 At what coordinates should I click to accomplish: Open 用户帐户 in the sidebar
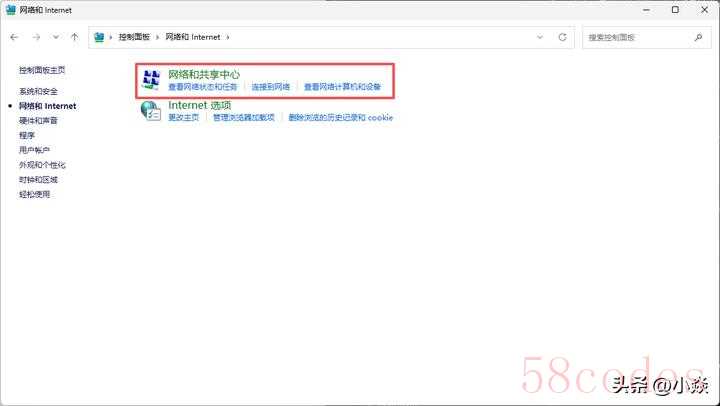tap(34, 150)
